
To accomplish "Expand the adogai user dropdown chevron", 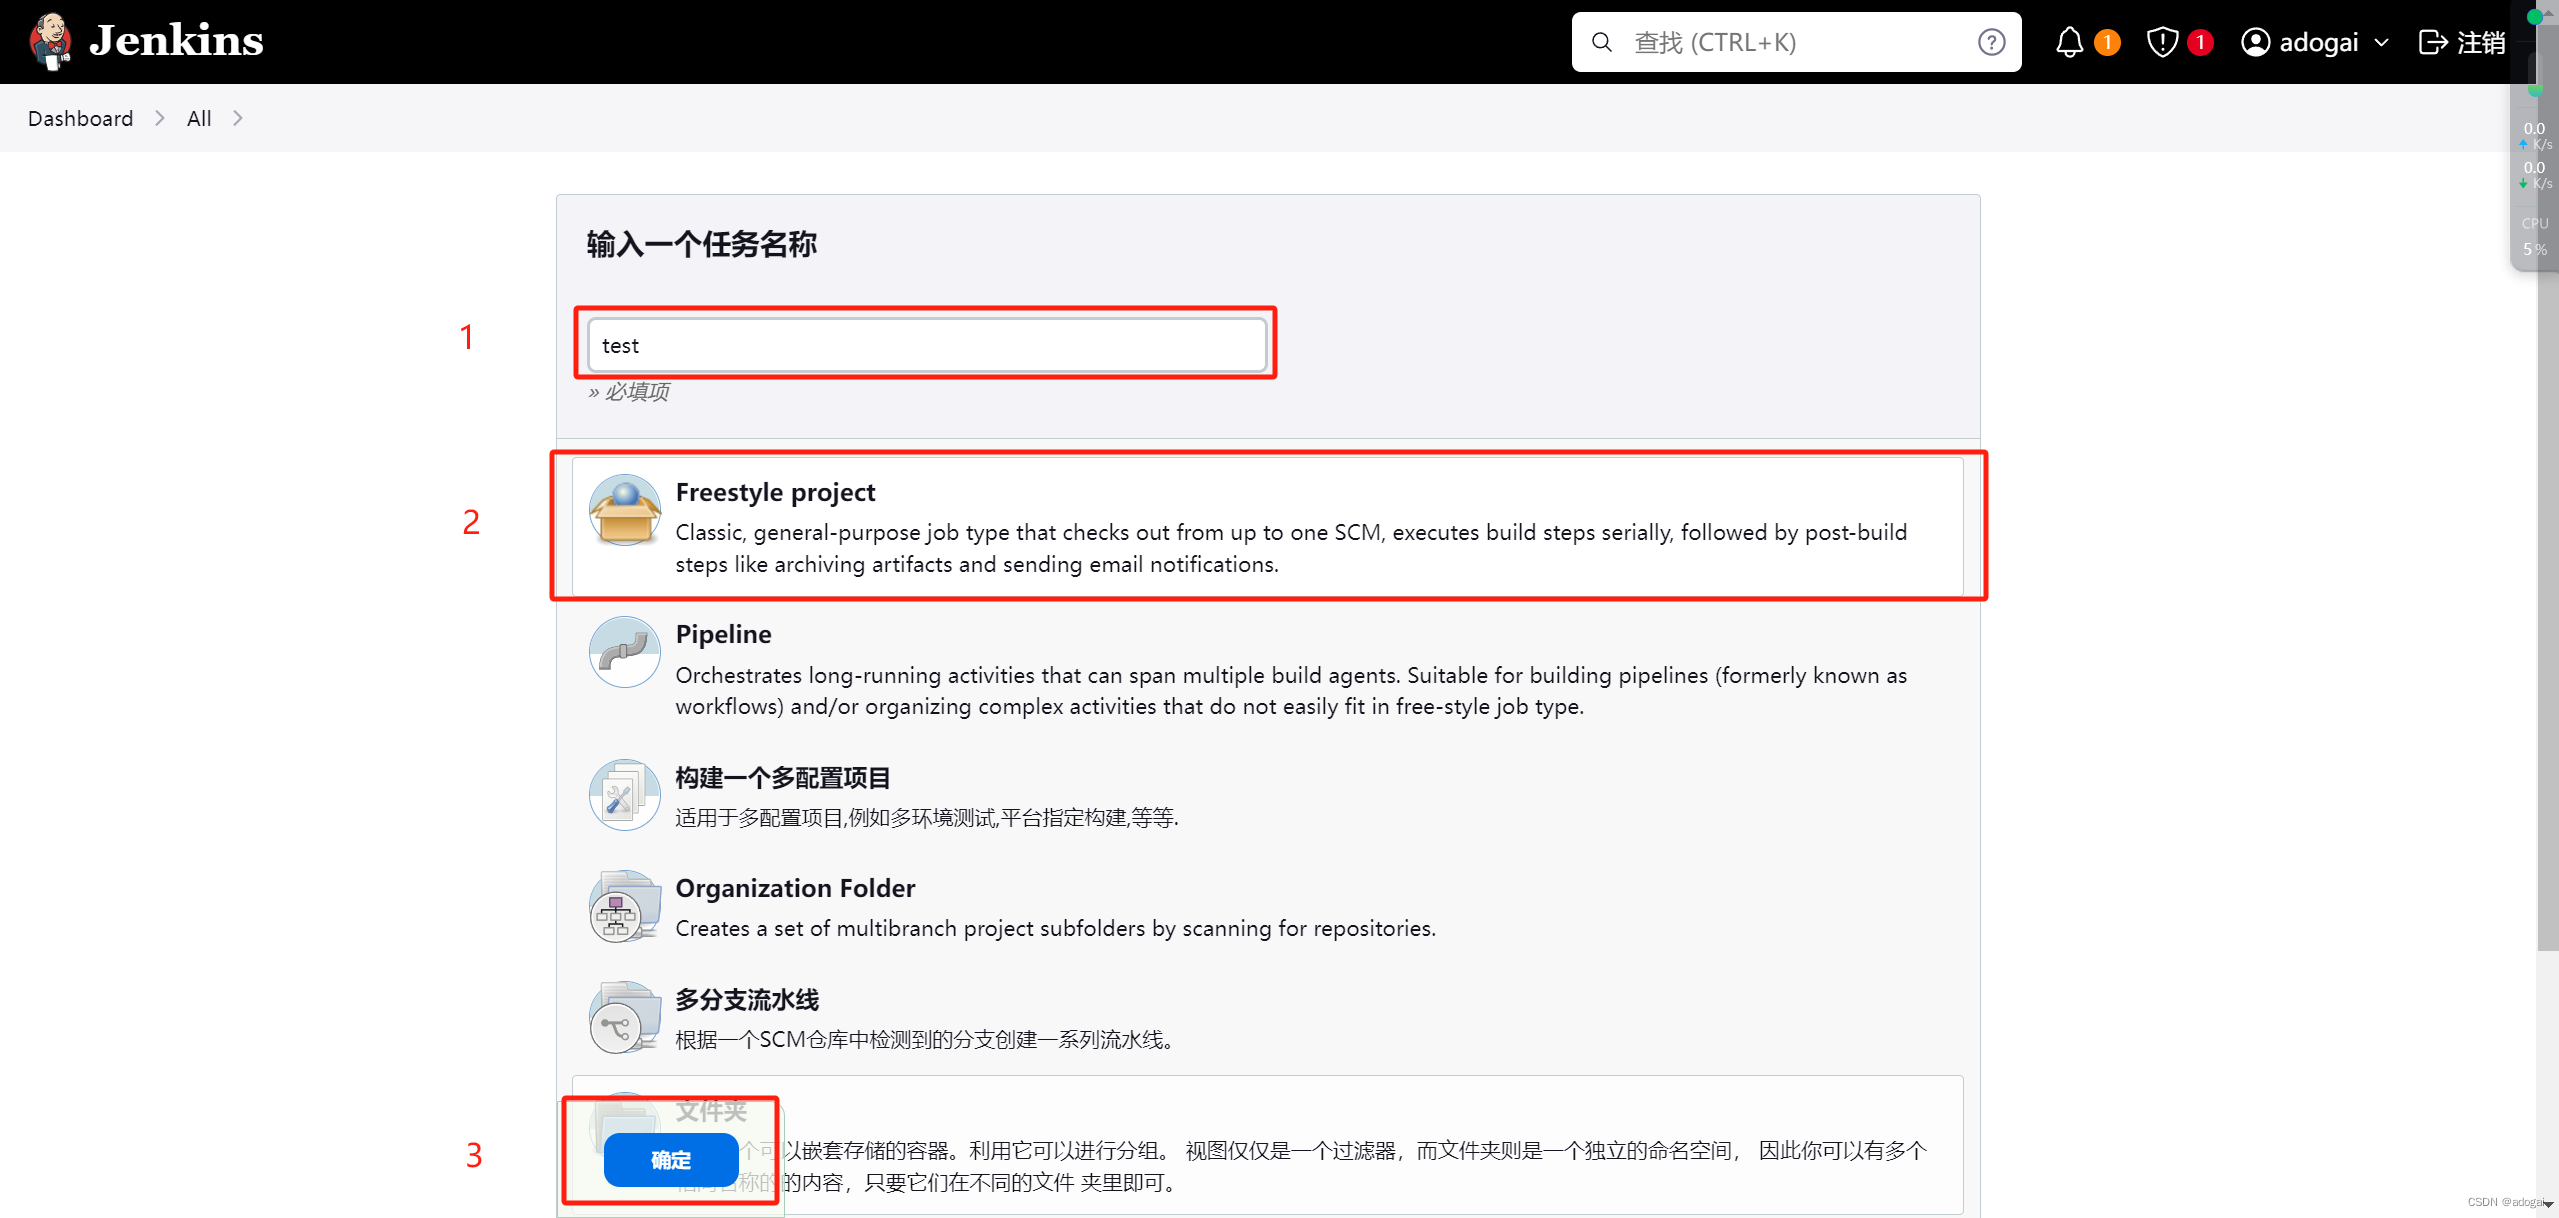I will point(2381,43).
